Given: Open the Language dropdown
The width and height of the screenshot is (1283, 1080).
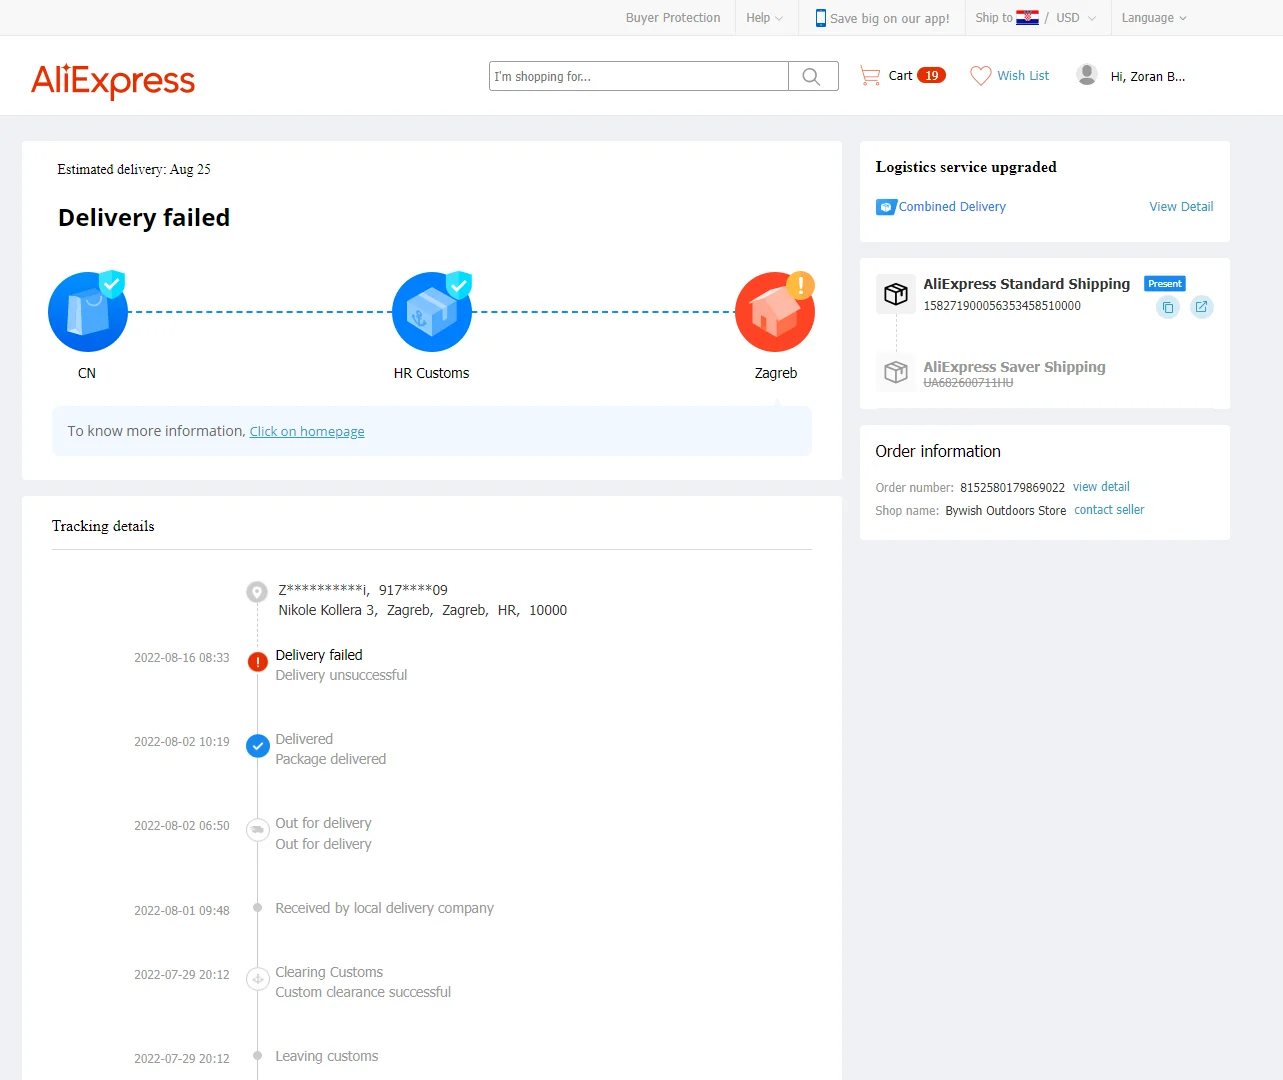Looking at the screenshot, I should [x=1154, y=18].
